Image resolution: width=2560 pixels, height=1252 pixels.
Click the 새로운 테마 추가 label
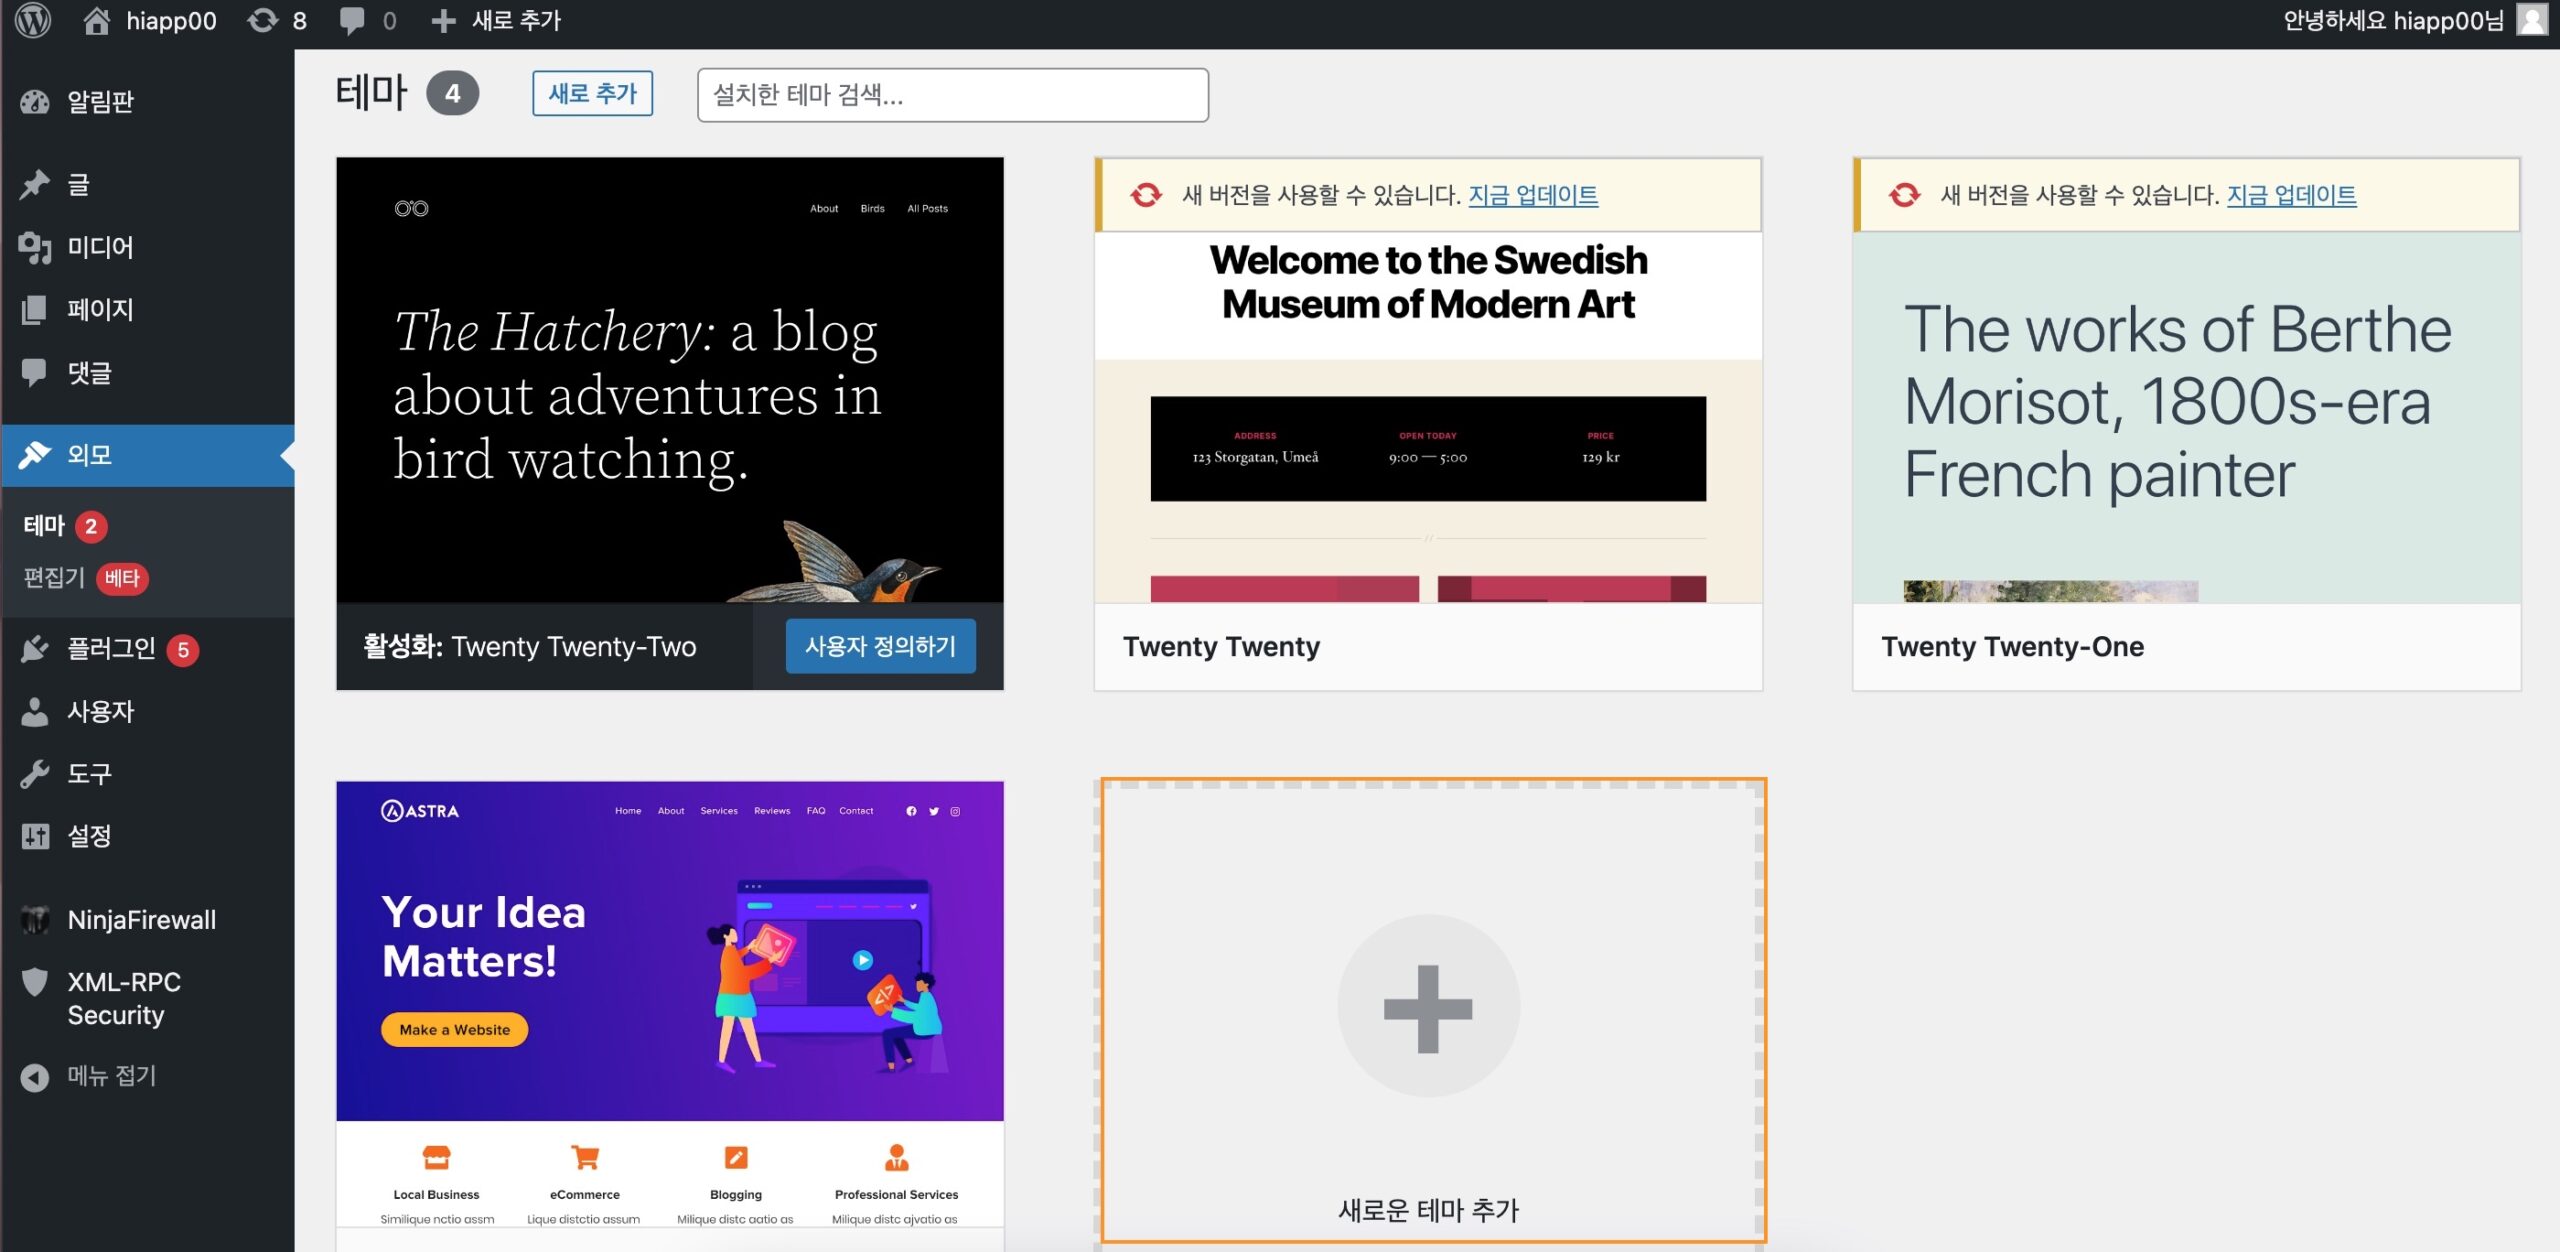1428,1210
